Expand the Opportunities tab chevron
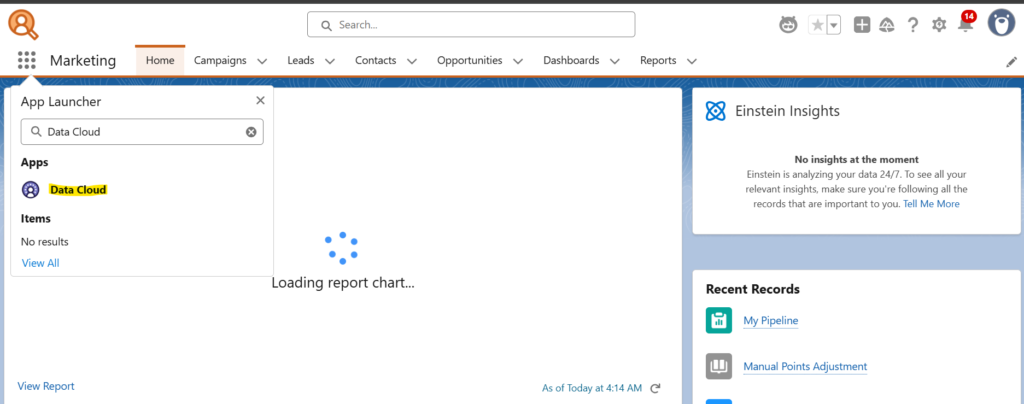1024x404 pixels. tap(518, 61)
